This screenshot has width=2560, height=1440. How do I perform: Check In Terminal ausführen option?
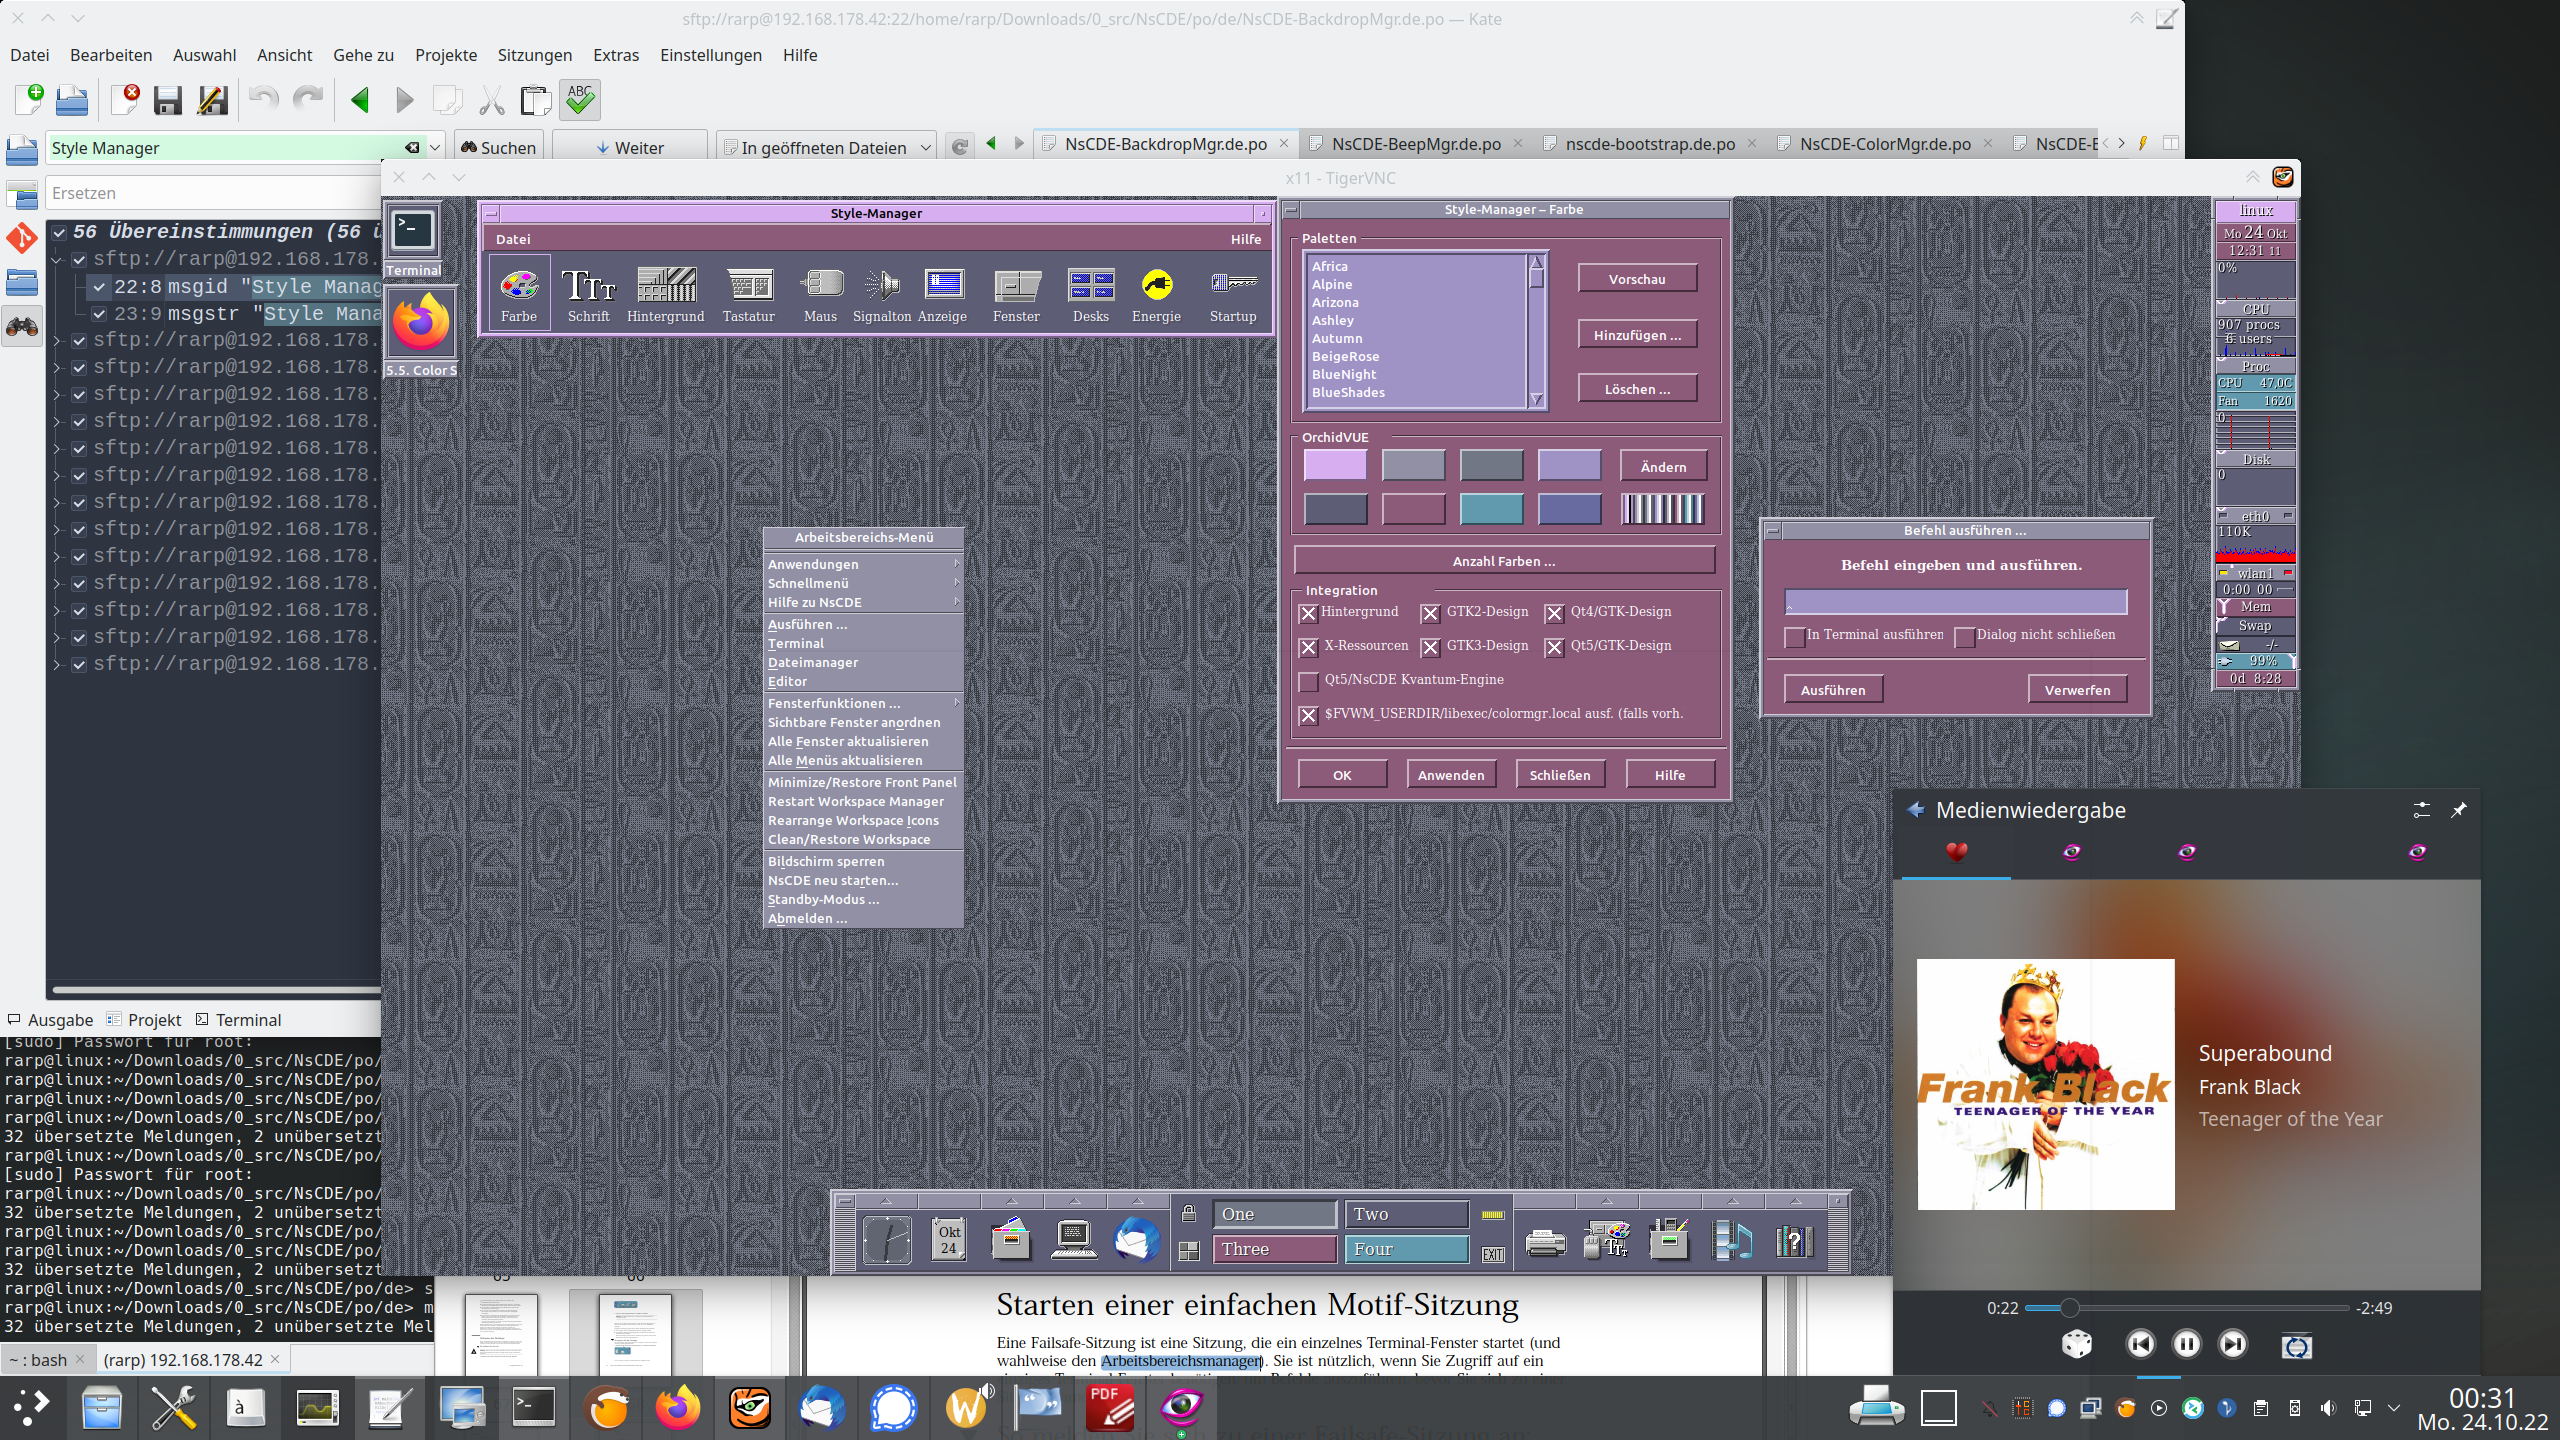1795,636
